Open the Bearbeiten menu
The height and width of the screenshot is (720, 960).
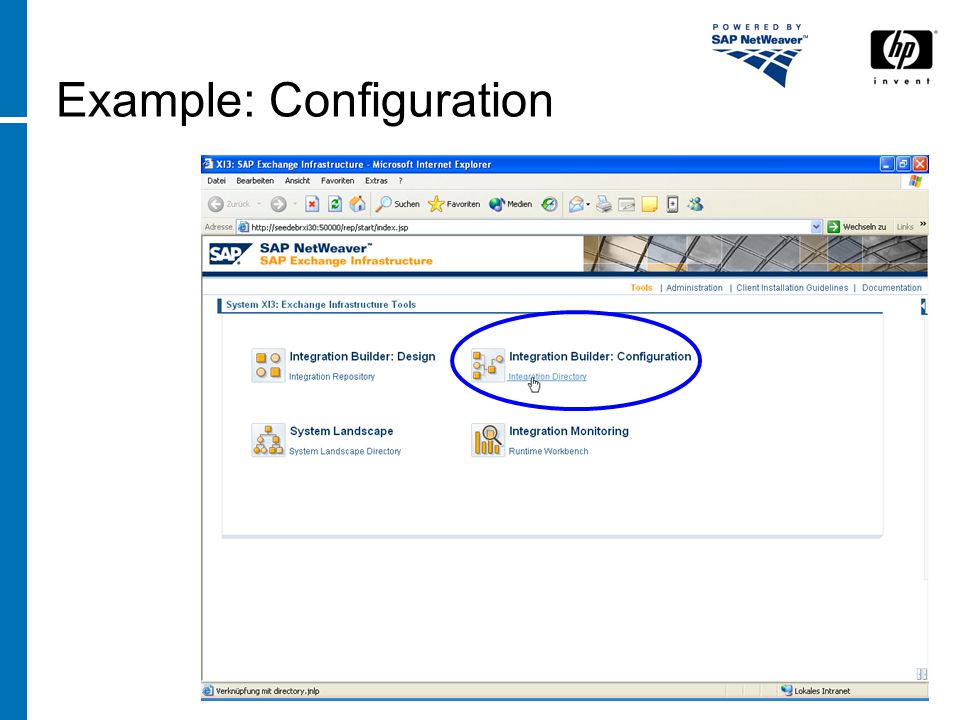pyautogui.click(x=255, y=181)
